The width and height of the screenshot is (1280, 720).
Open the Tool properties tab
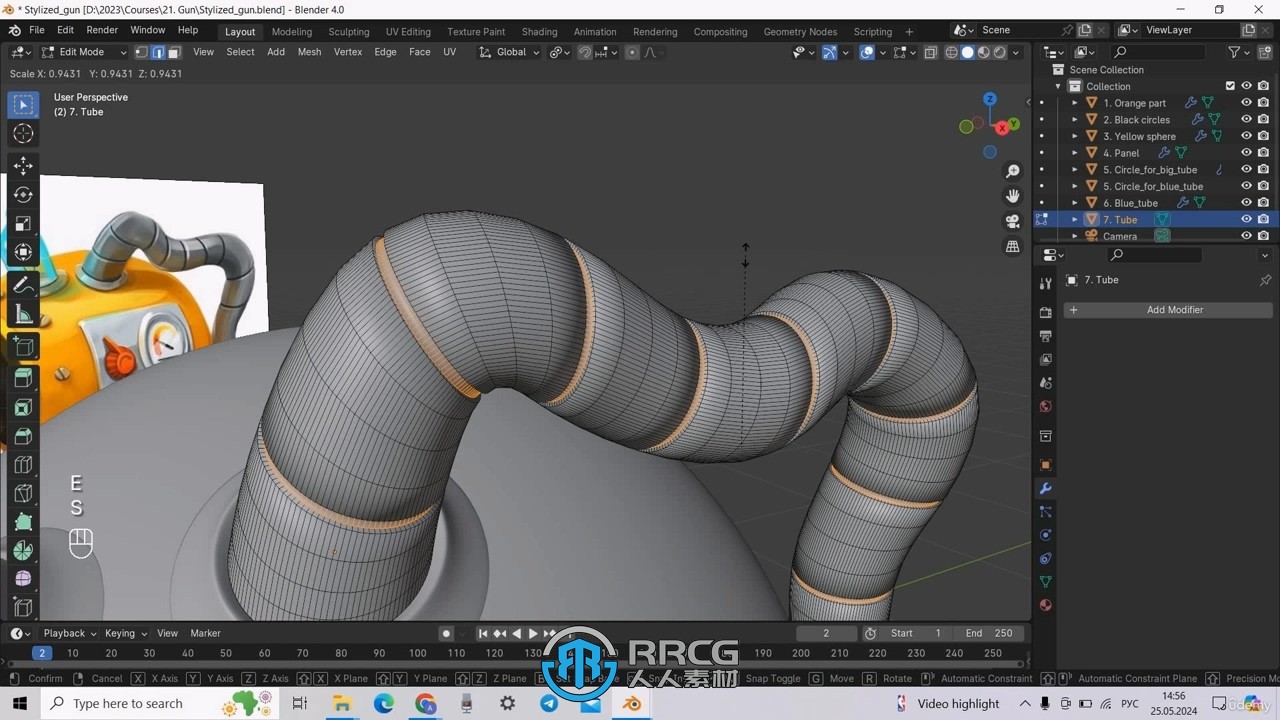[x=1046, y=284]
